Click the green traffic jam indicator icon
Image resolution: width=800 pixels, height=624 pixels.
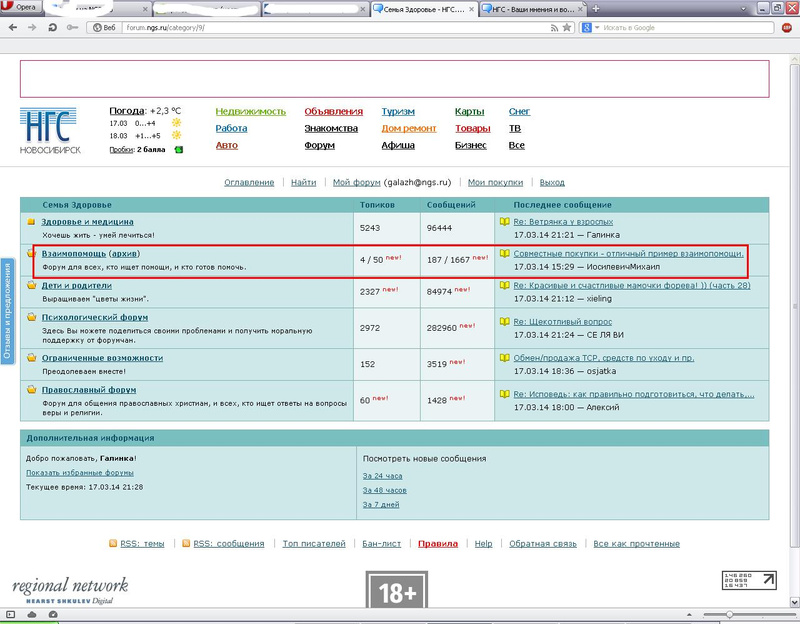(179, 149)
